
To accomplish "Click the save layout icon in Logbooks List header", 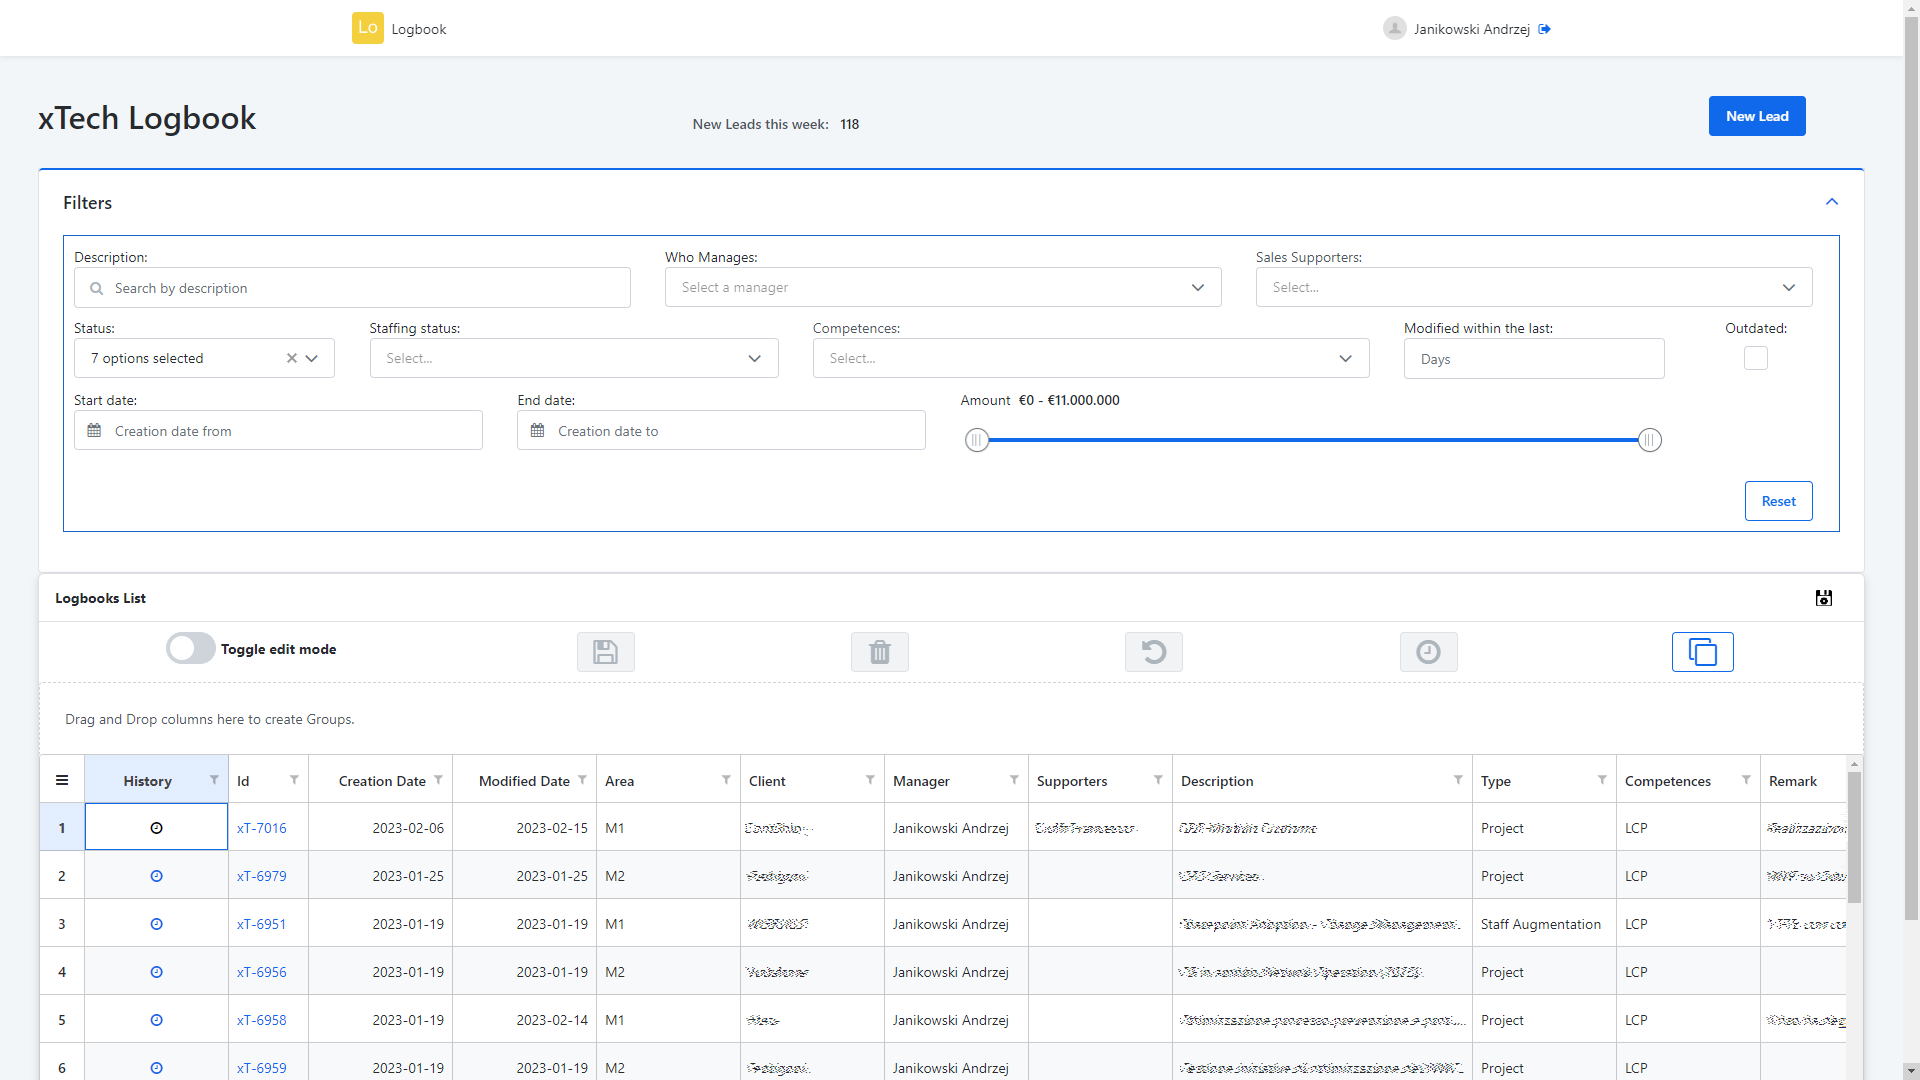I will coord(1823,598).
